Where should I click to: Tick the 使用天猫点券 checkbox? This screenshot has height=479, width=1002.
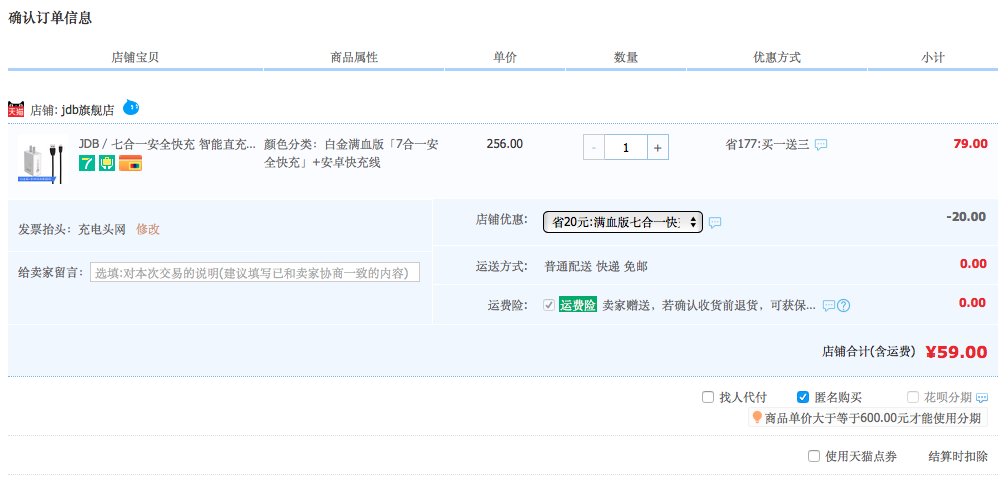coord(814,456)
